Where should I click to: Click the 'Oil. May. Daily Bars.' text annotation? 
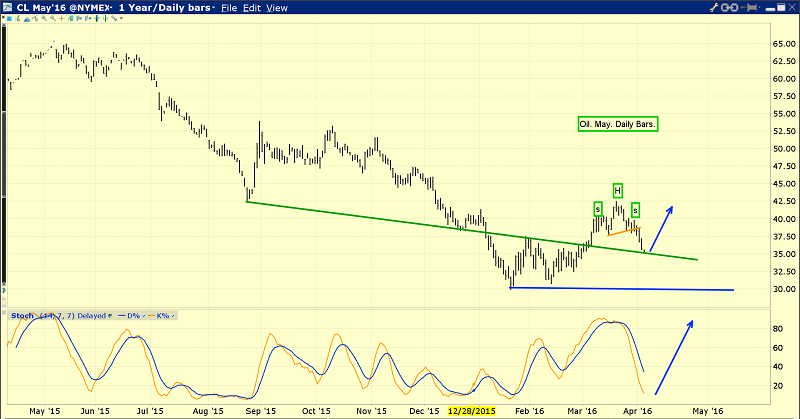(622, 125)
